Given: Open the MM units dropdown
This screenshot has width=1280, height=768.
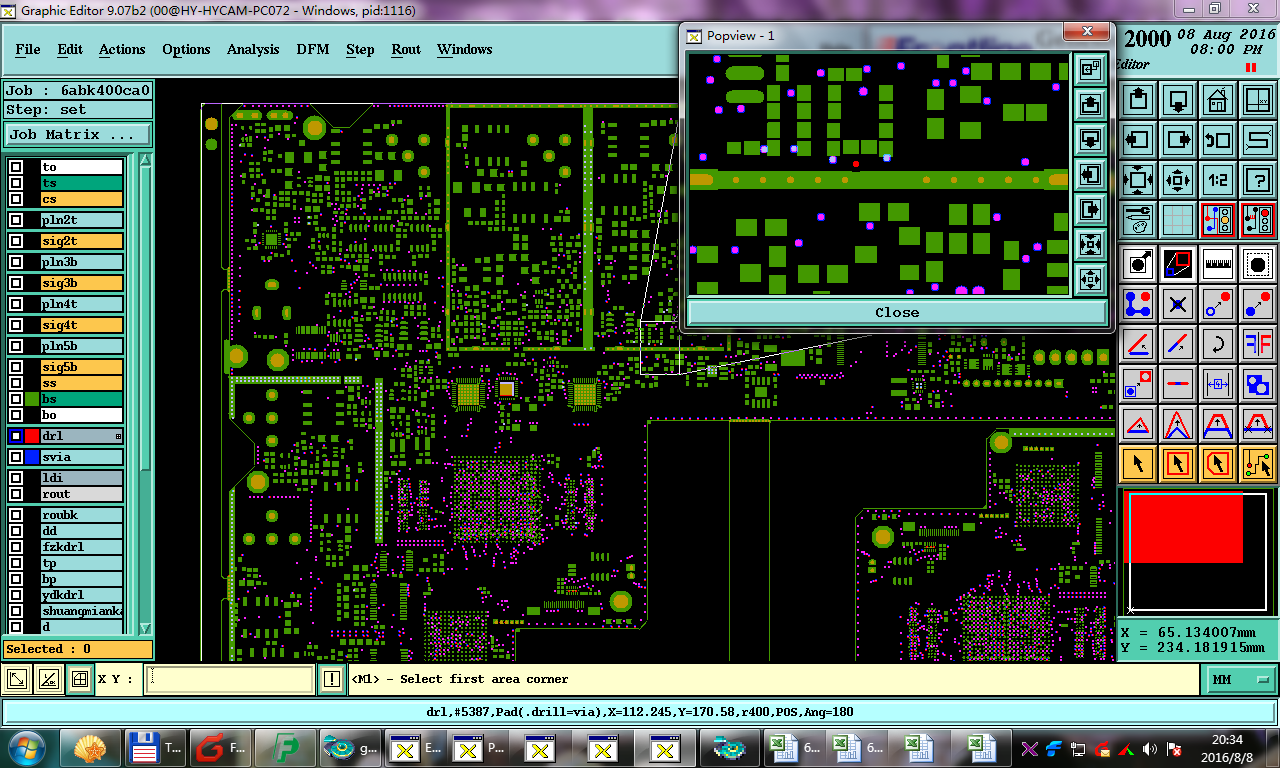Looking at the screenshot, I should (x=1240, y=680).
